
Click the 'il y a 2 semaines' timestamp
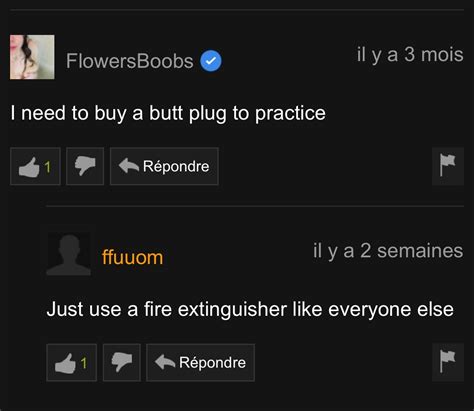point(388,251)
